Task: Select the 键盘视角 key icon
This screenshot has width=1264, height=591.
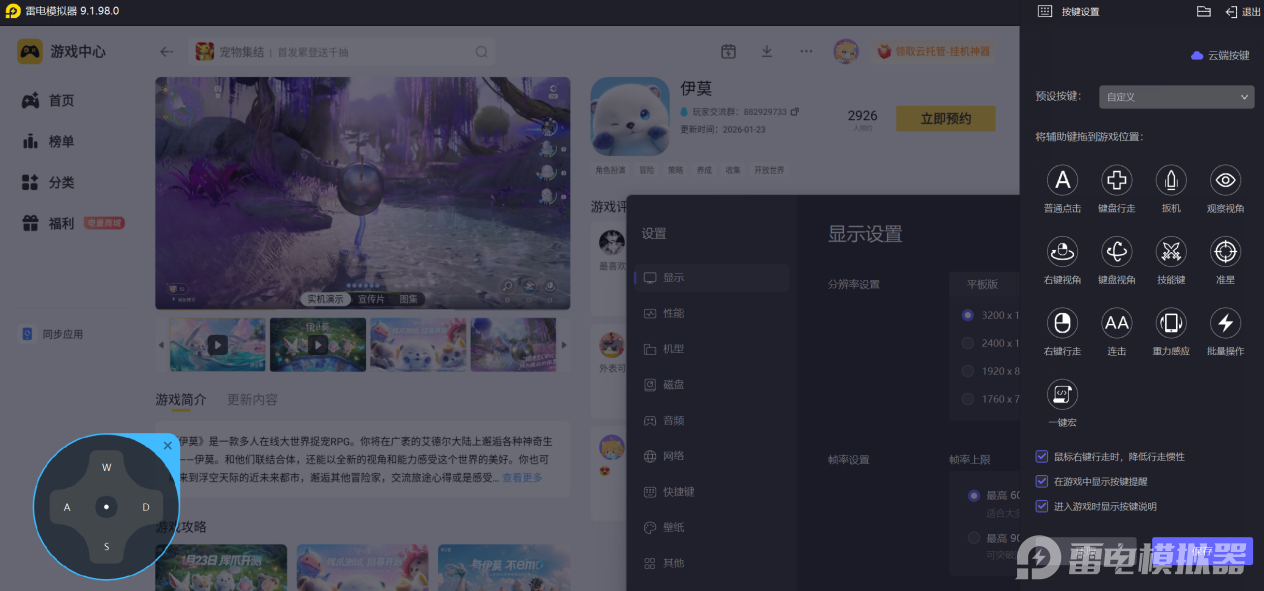Action: coord(1116,251)
